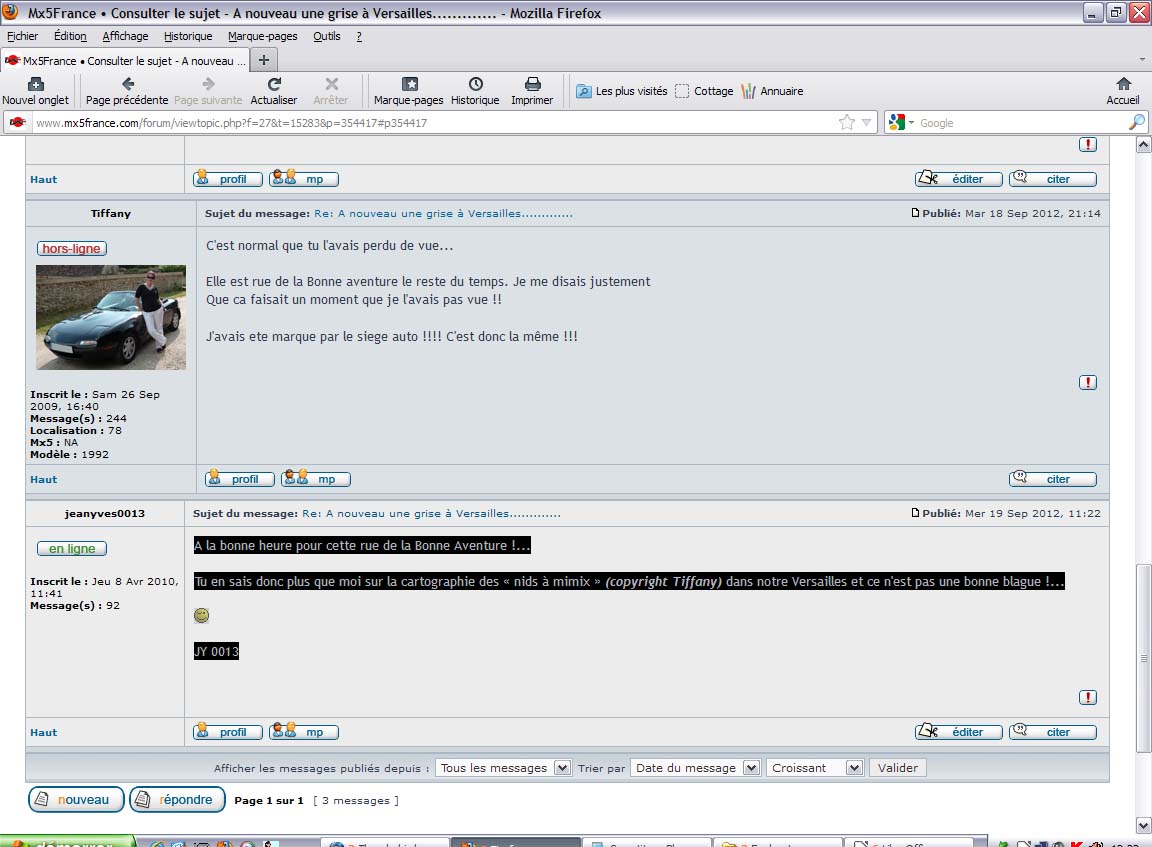Click the Imprimer printer icon
1152x847 pixels.
532,85
